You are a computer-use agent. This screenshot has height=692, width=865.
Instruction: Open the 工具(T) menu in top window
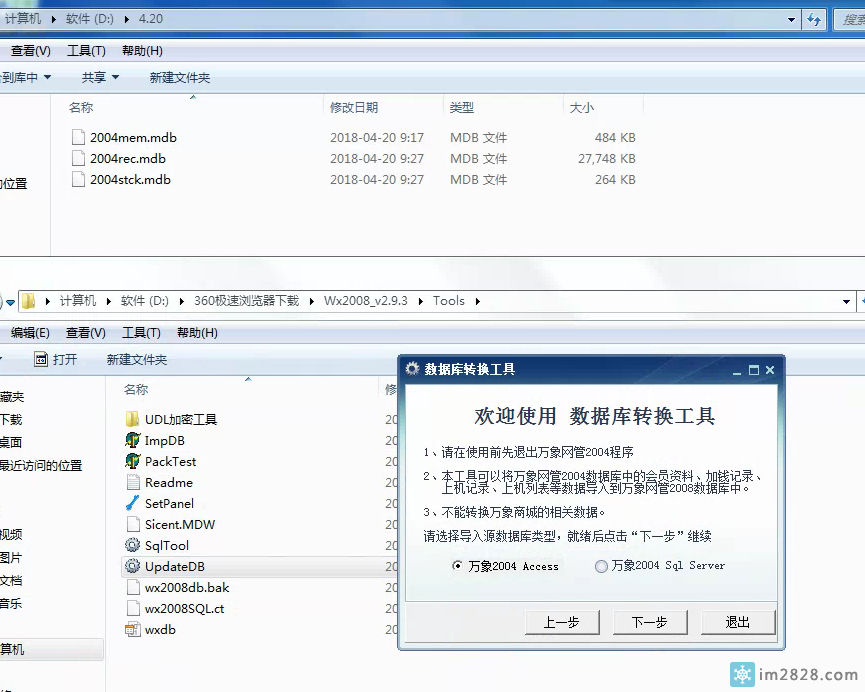(86, 51)
